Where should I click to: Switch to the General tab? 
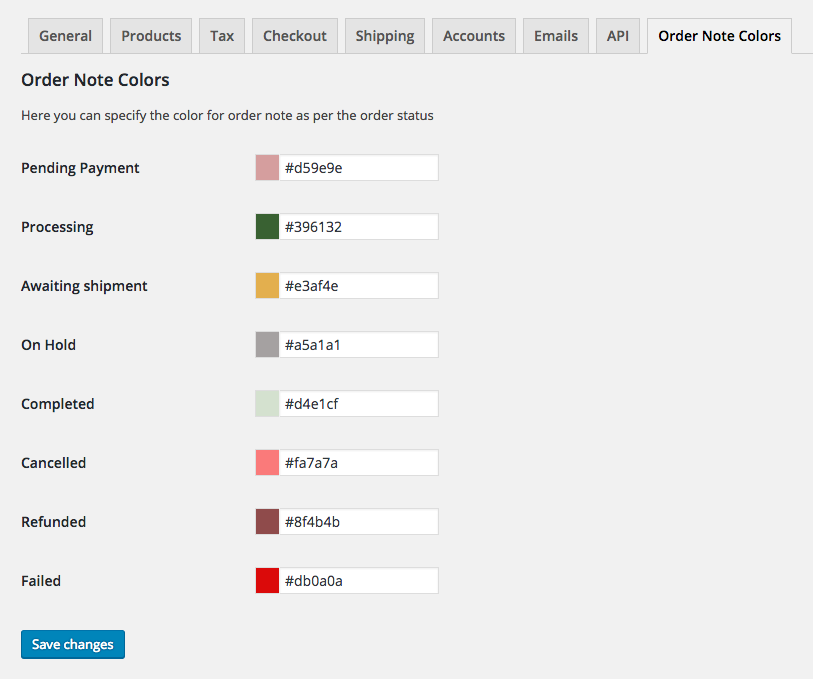(65, 36)
